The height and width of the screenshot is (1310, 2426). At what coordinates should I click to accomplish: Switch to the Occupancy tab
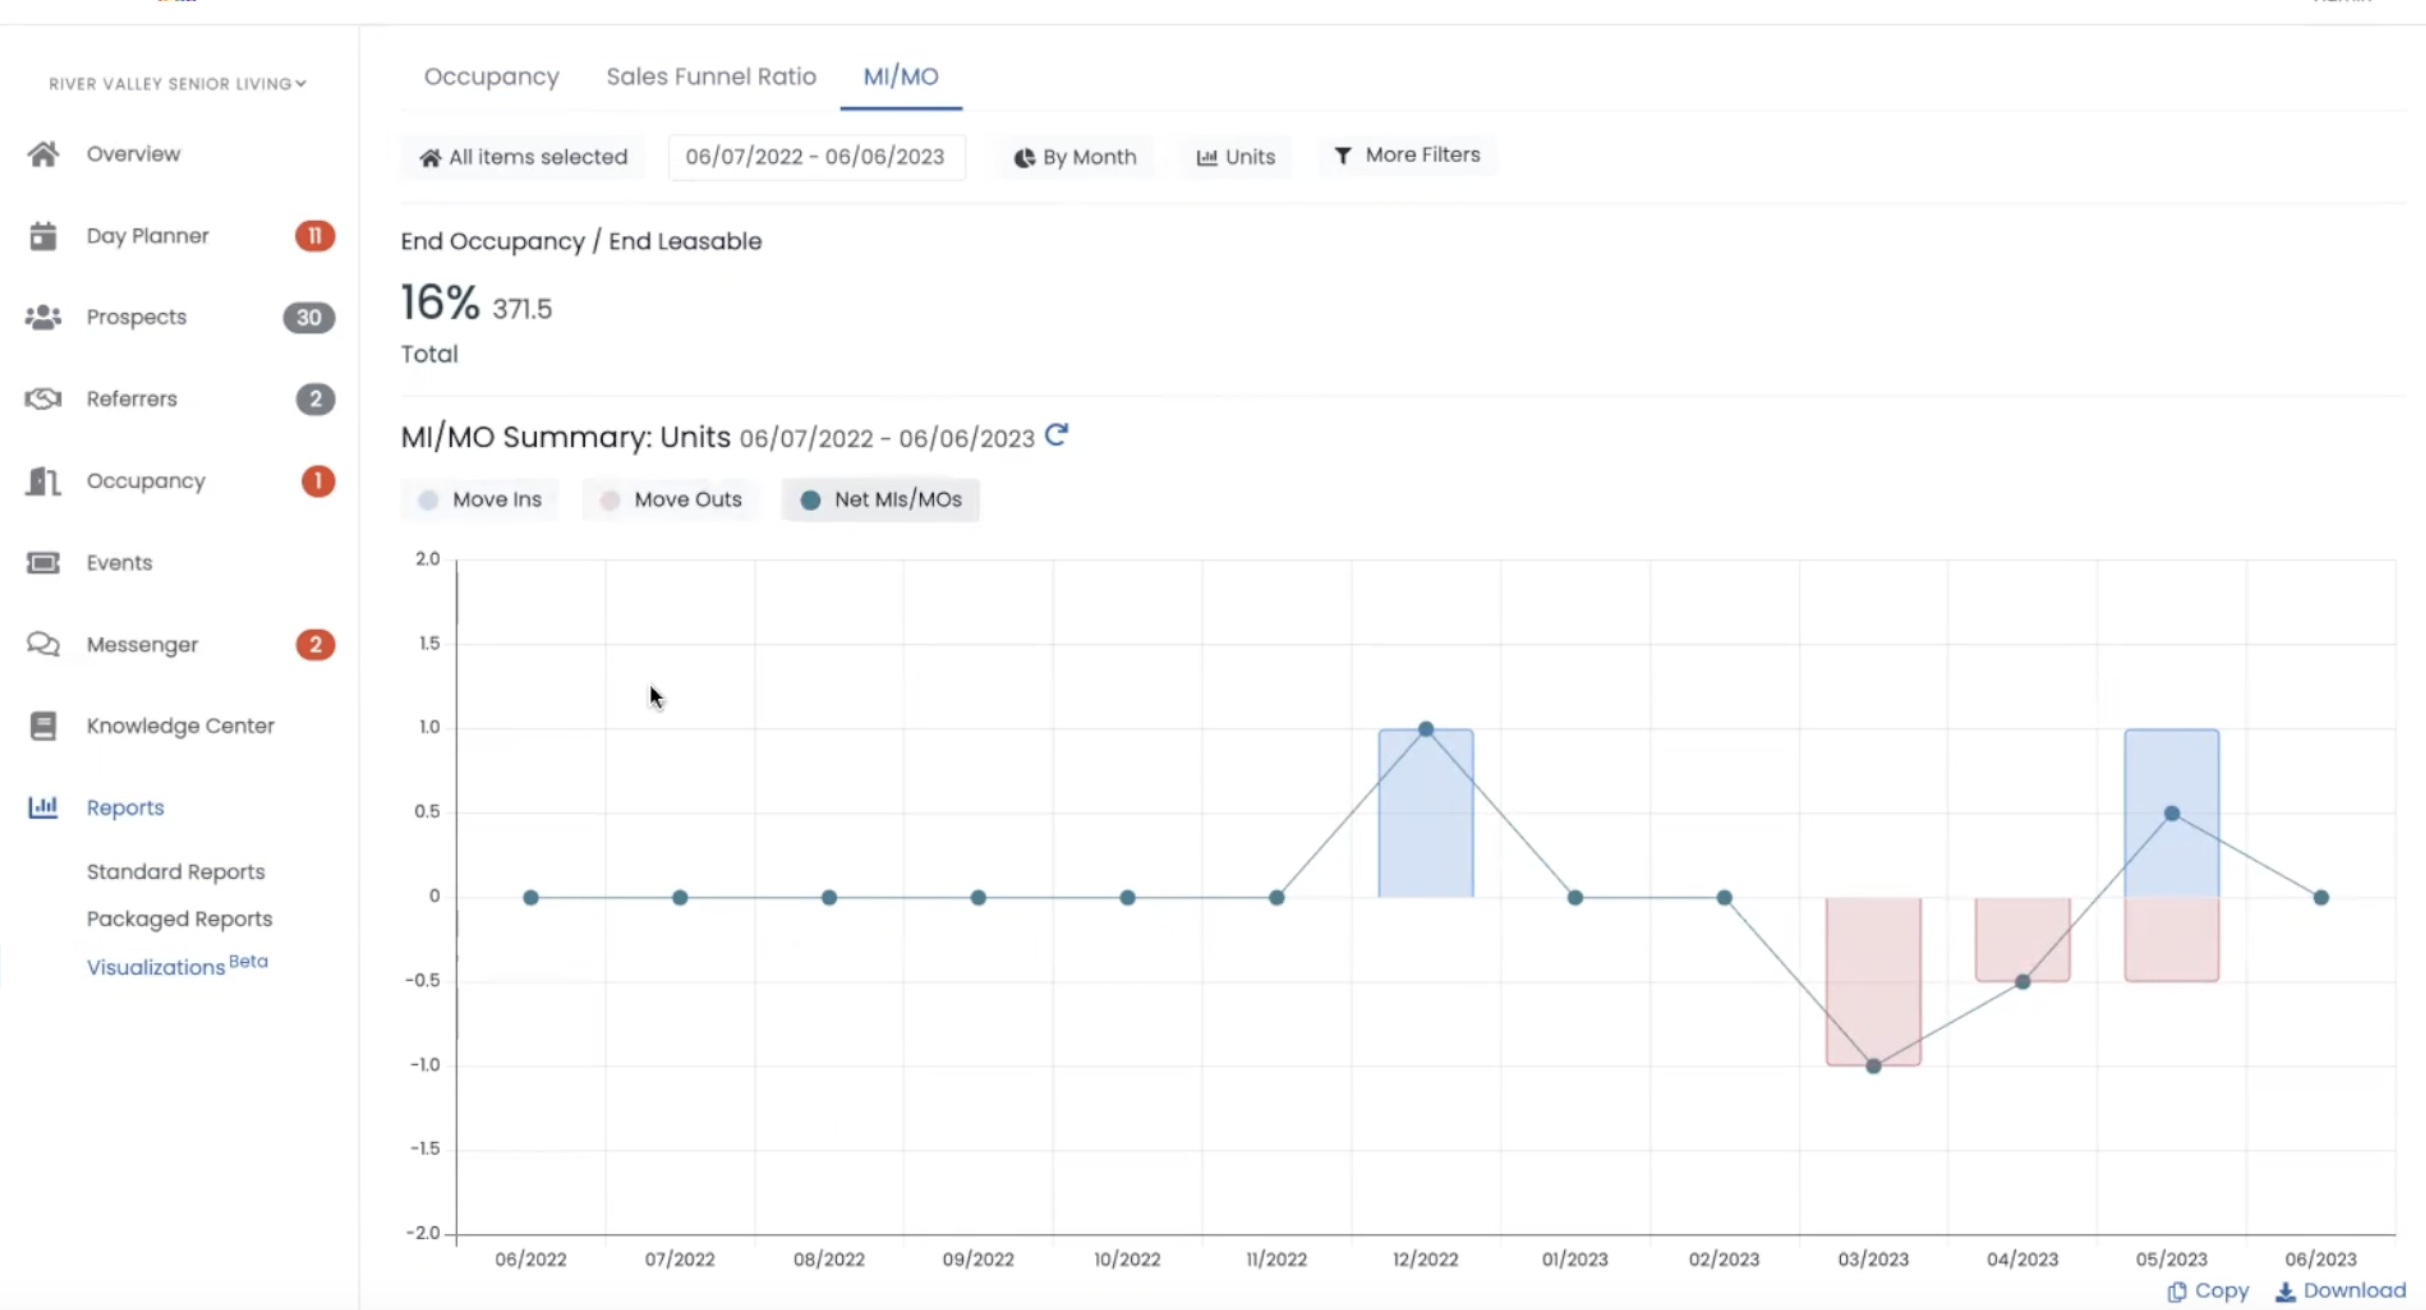point(491,77)
